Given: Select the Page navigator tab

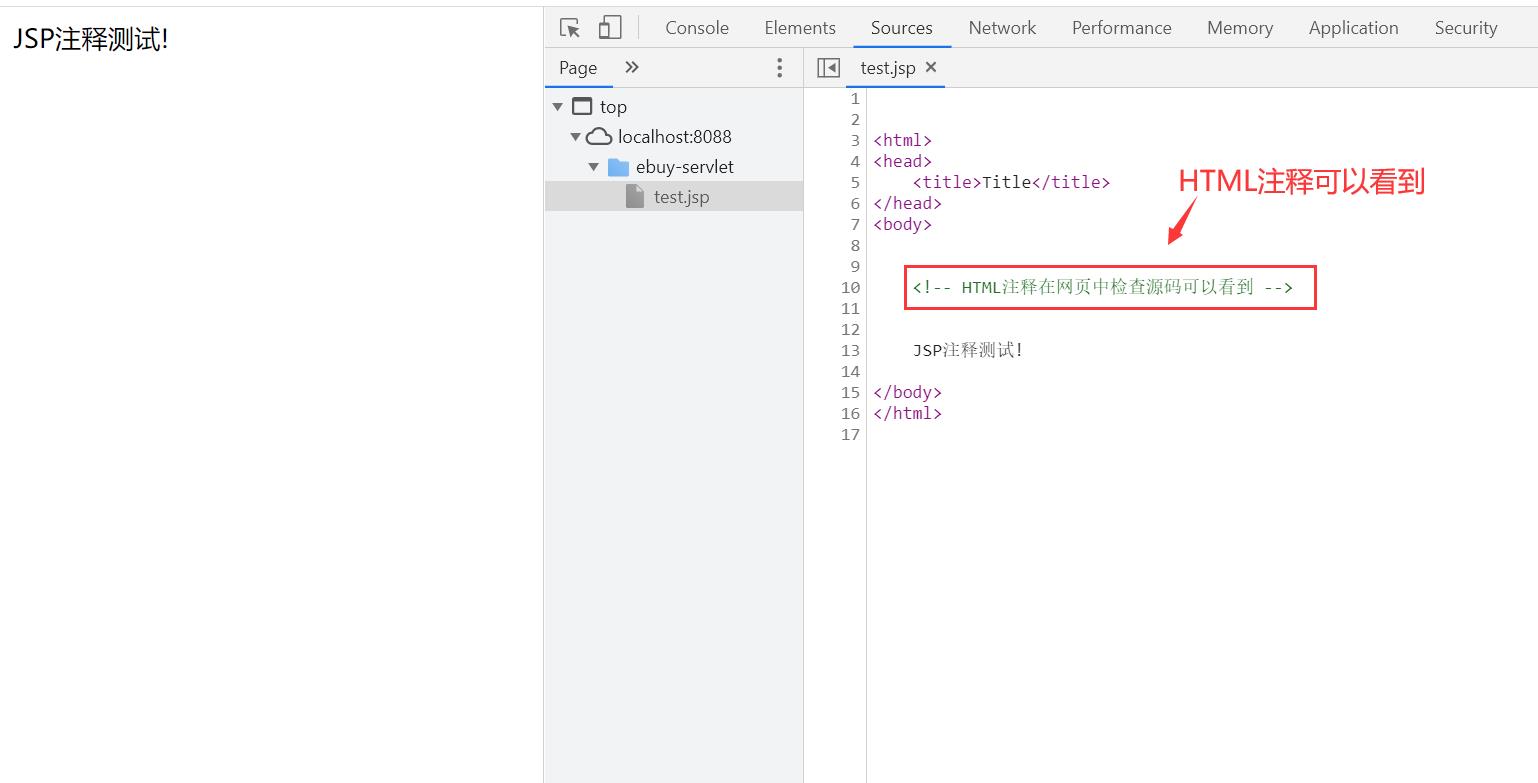Looking at the screenshot, I should tap(578, 68).
